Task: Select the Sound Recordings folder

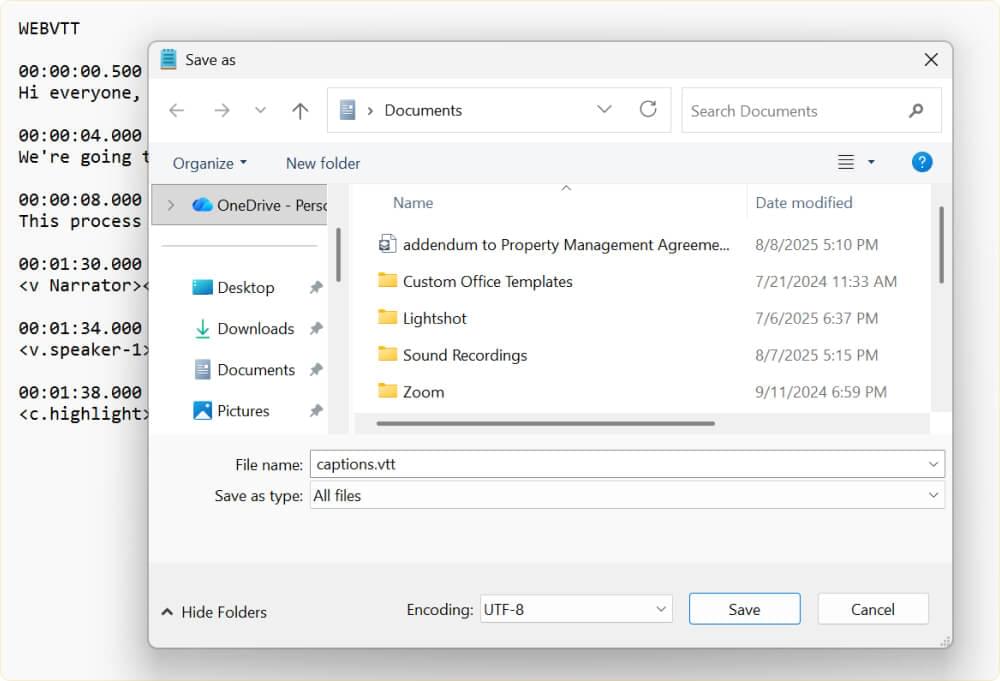Action: tap(464, 355)
